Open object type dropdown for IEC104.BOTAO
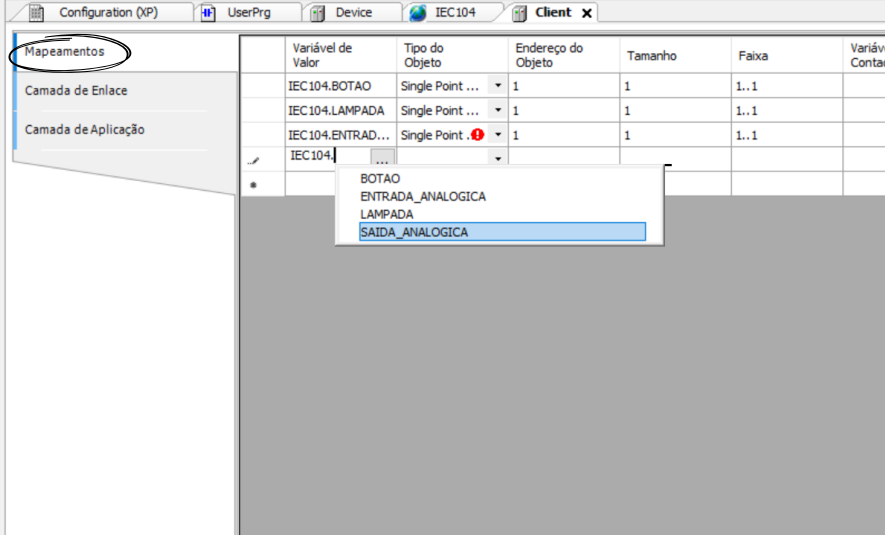 pos(498,86)
